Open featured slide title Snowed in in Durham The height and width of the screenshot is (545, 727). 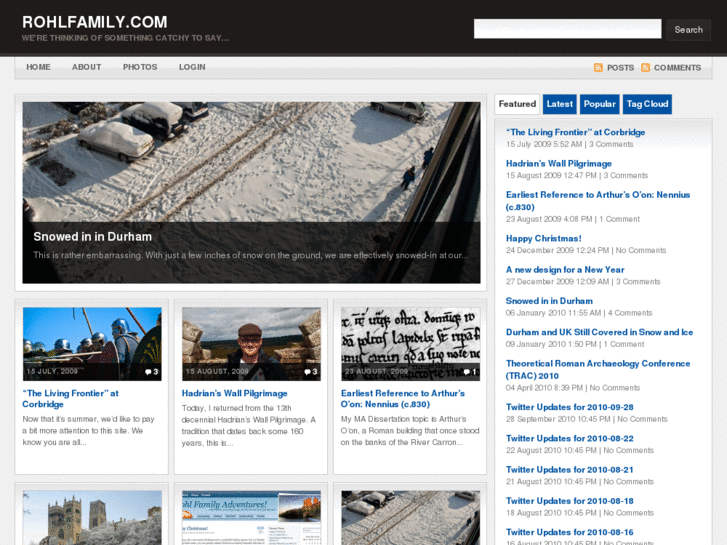(x=93, y=237)
